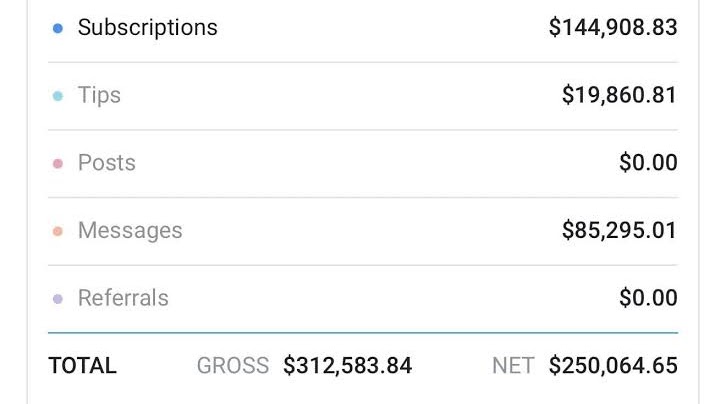The image size is (726, 404).
Task: Click the TOTAL label
Action: 82,366
